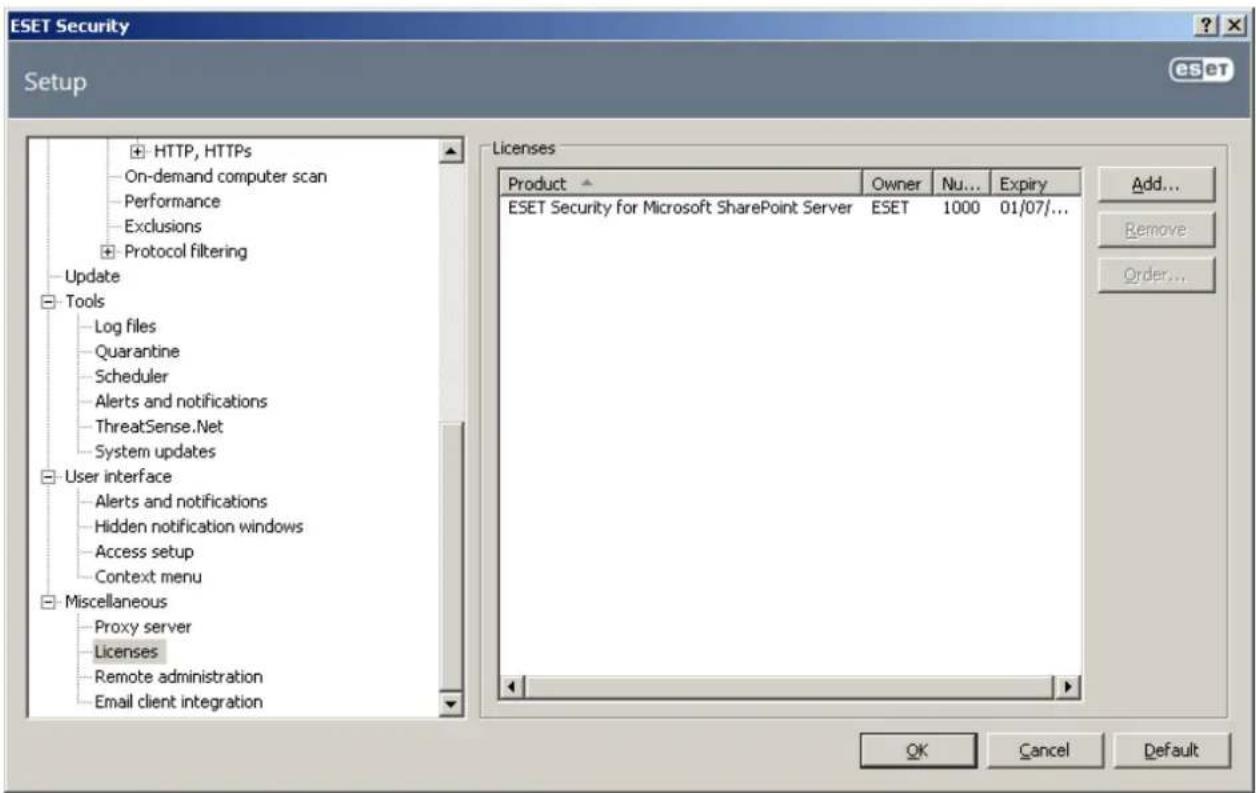Sort licenses by Expiry column
The width and height of the screenshot is (1256, 793).
click(x=1036, y=184)
